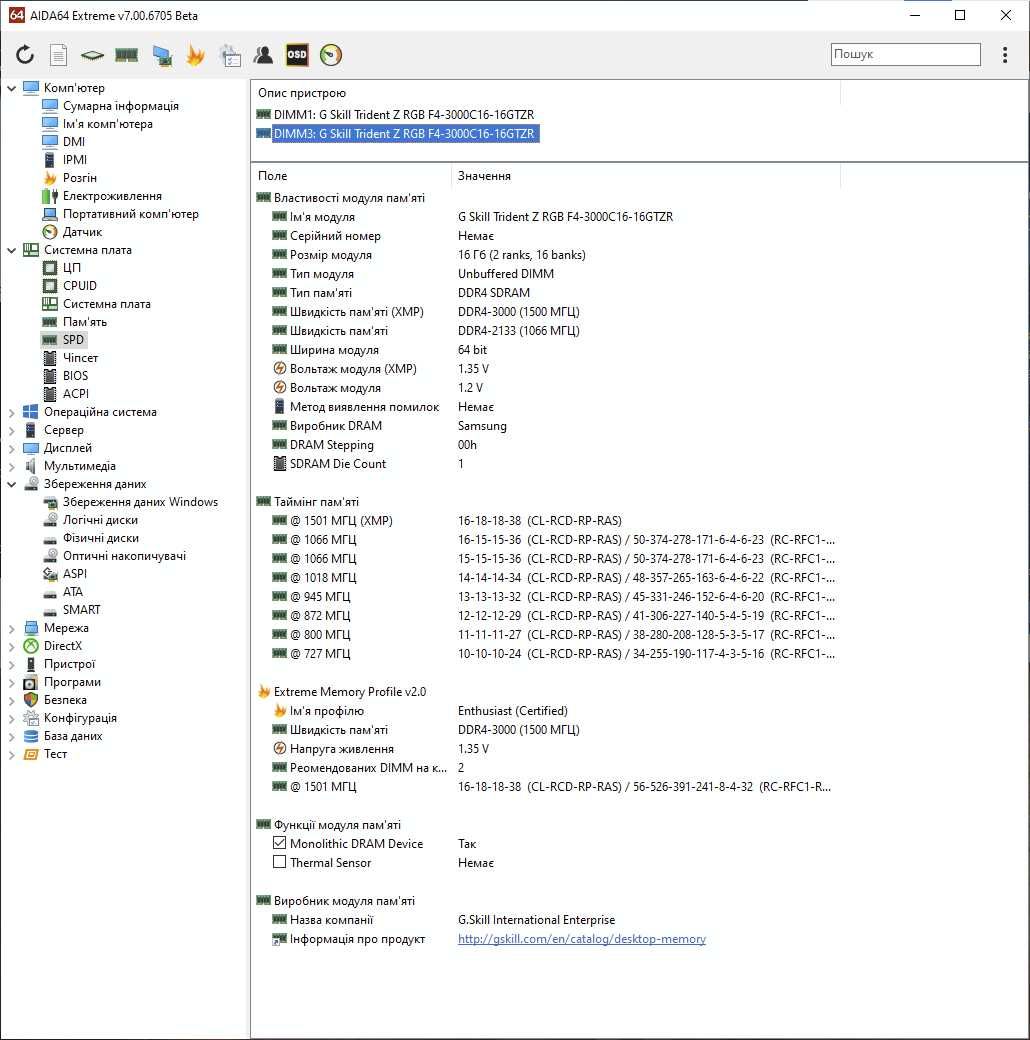Select the Ім'я профілю Enthusiast row

coord(545,710)
